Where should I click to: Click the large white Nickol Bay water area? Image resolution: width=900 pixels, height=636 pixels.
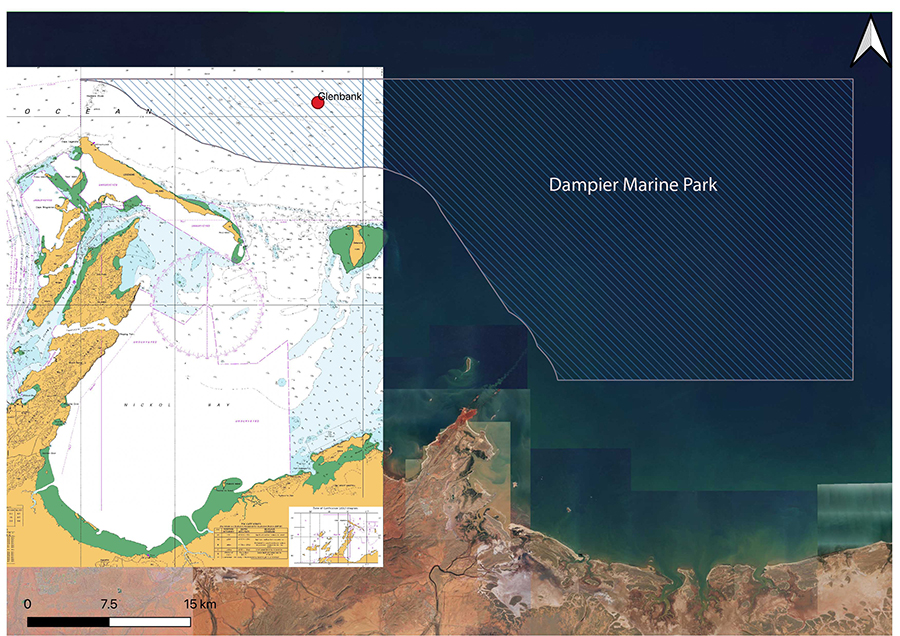click(150, 450)
